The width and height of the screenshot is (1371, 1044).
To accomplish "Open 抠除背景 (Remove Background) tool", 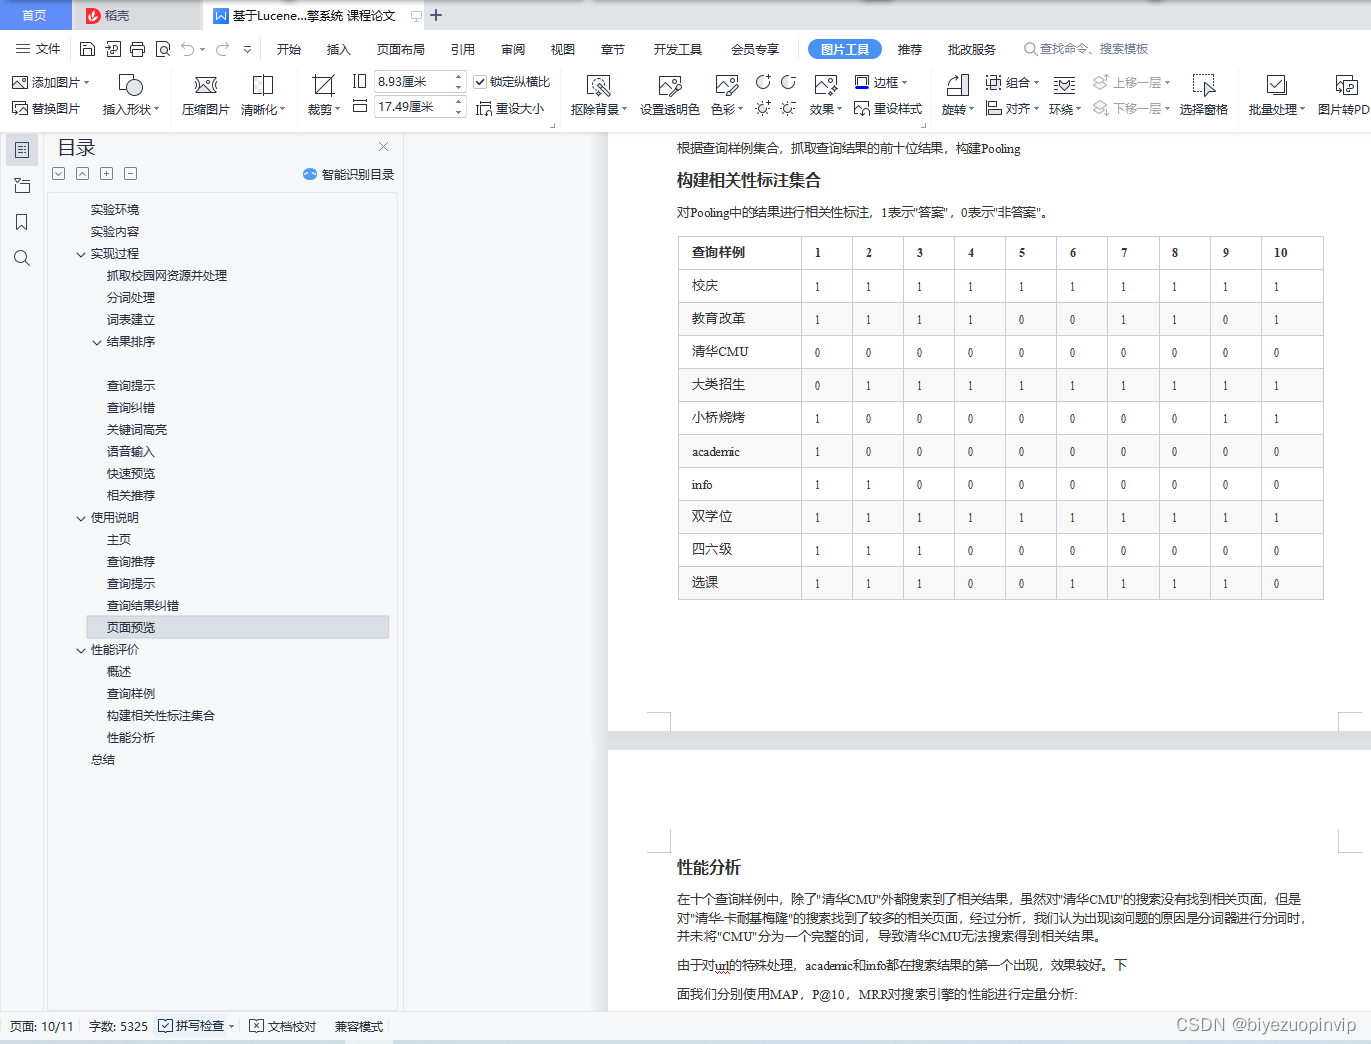I will coord(598,95).
